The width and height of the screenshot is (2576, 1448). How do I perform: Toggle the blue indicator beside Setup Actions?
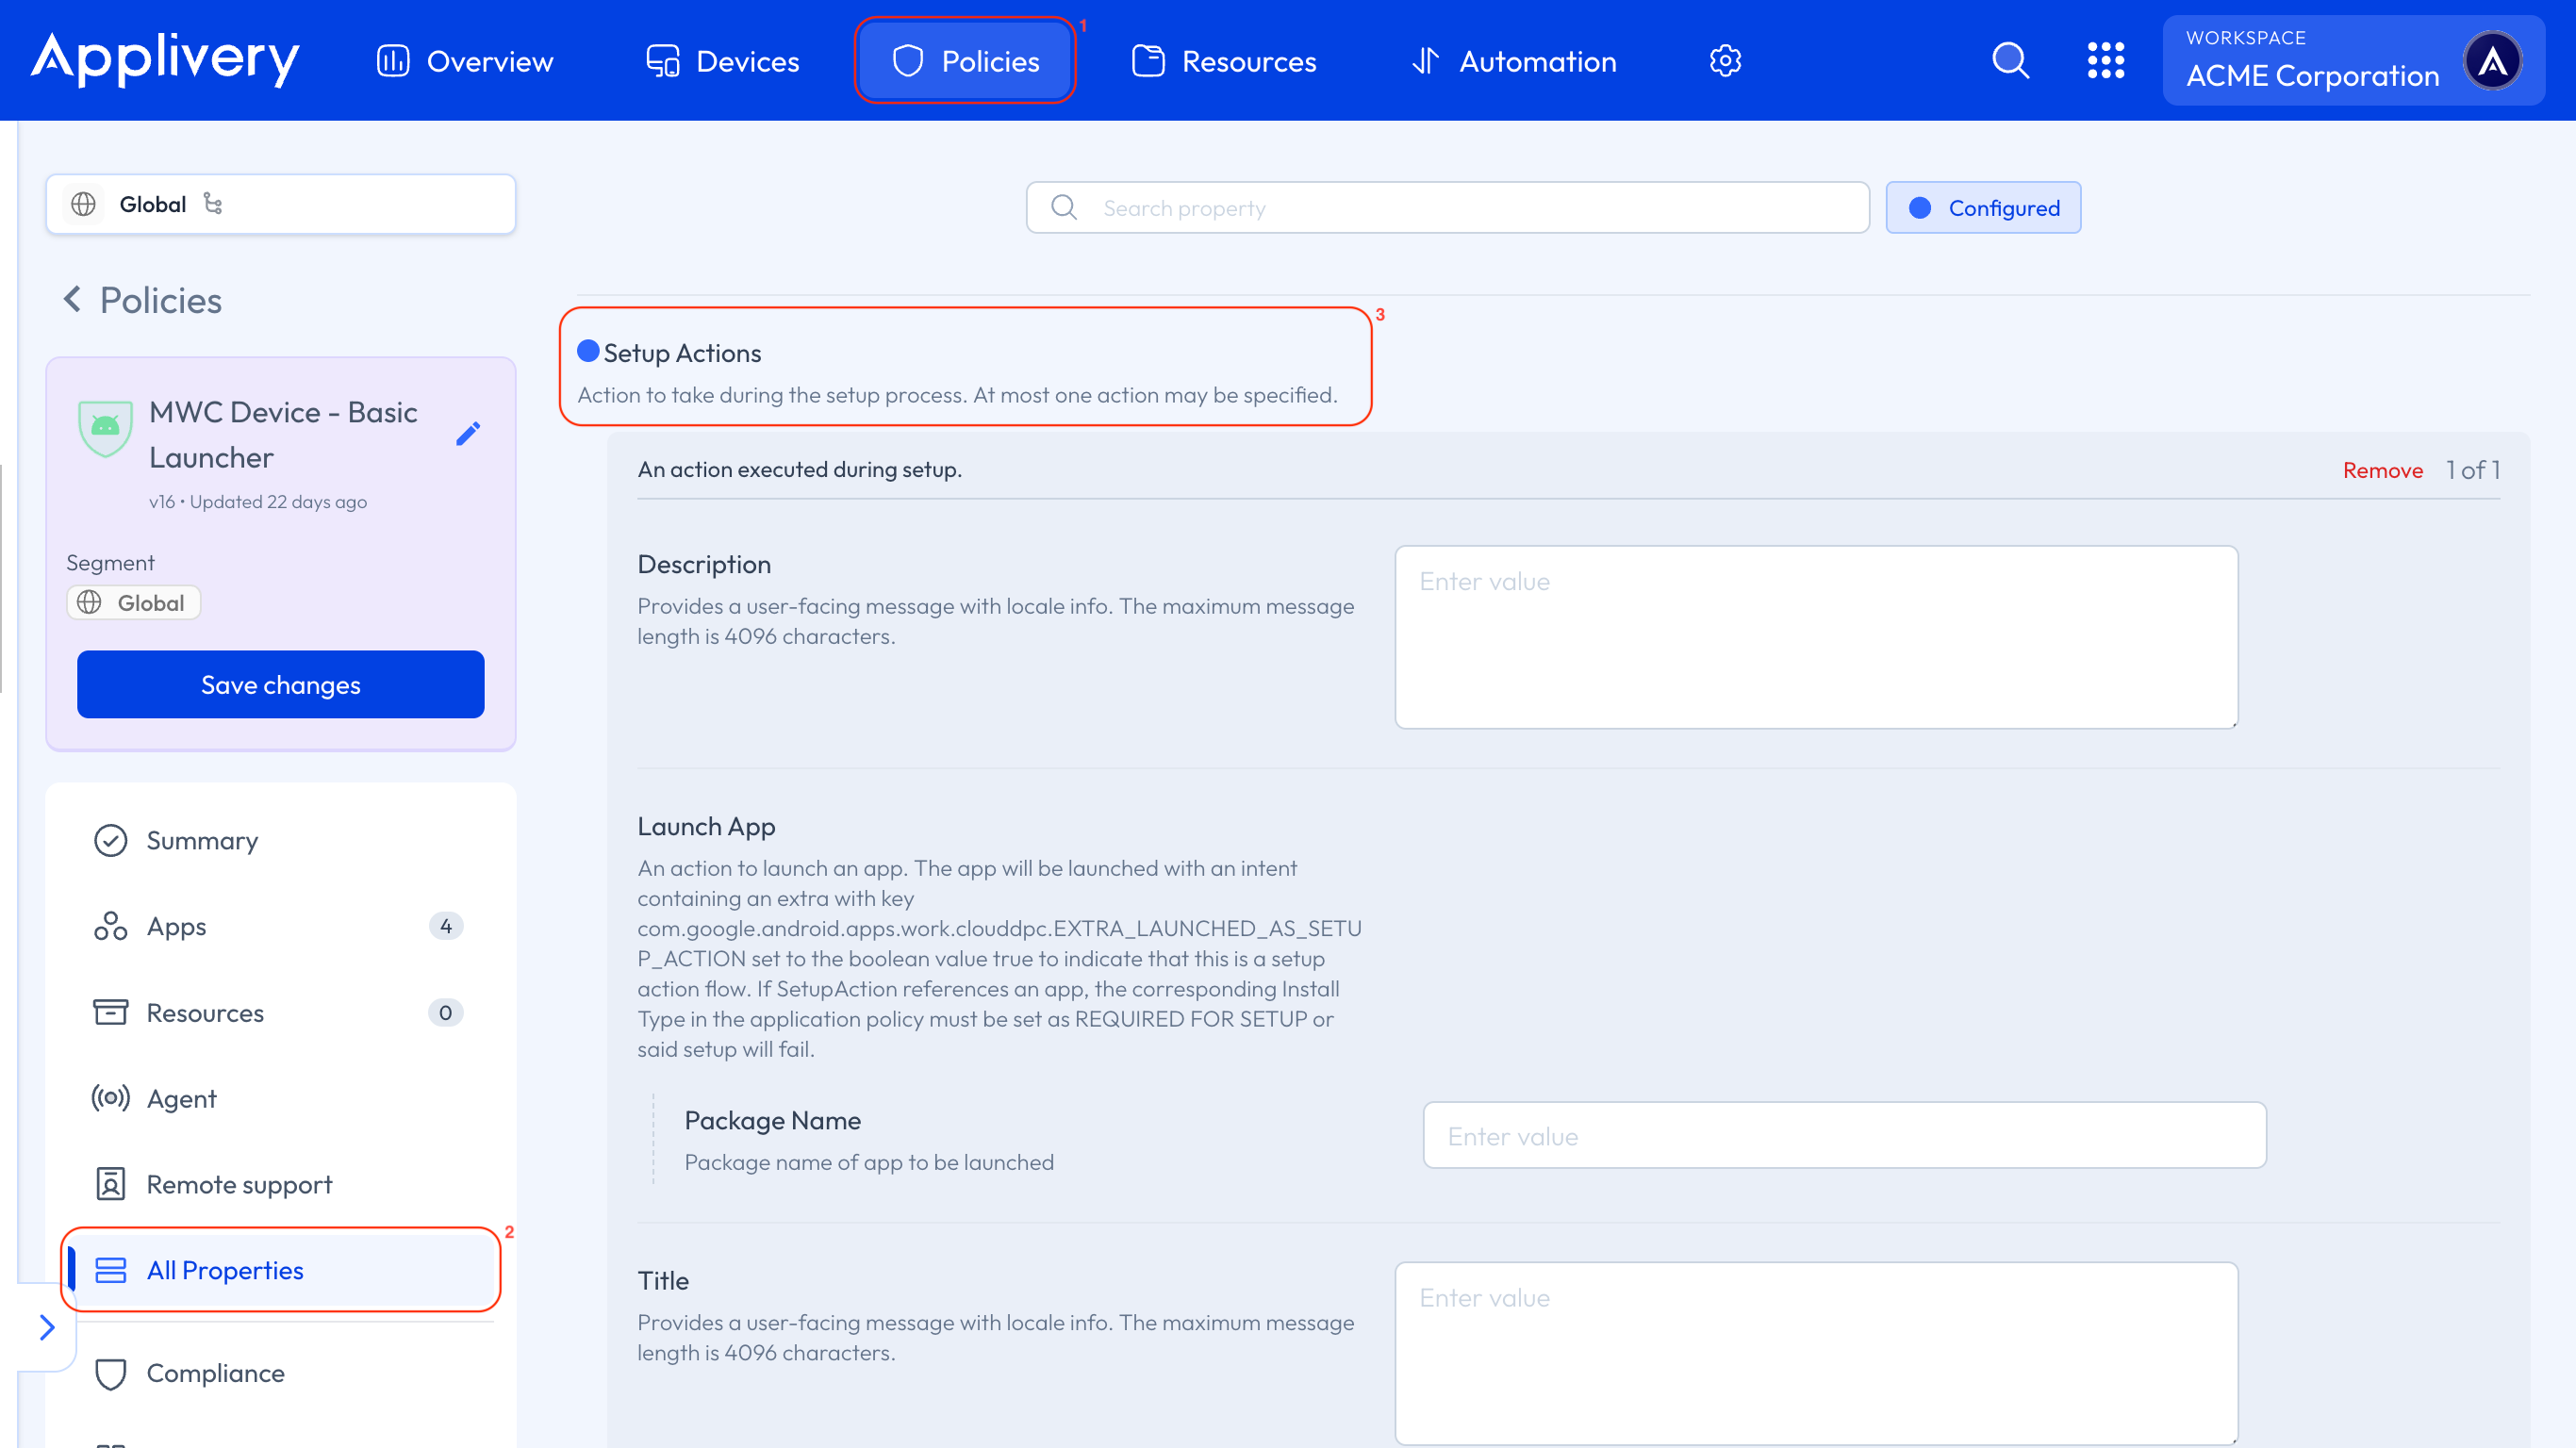click(x=589, y=352)
